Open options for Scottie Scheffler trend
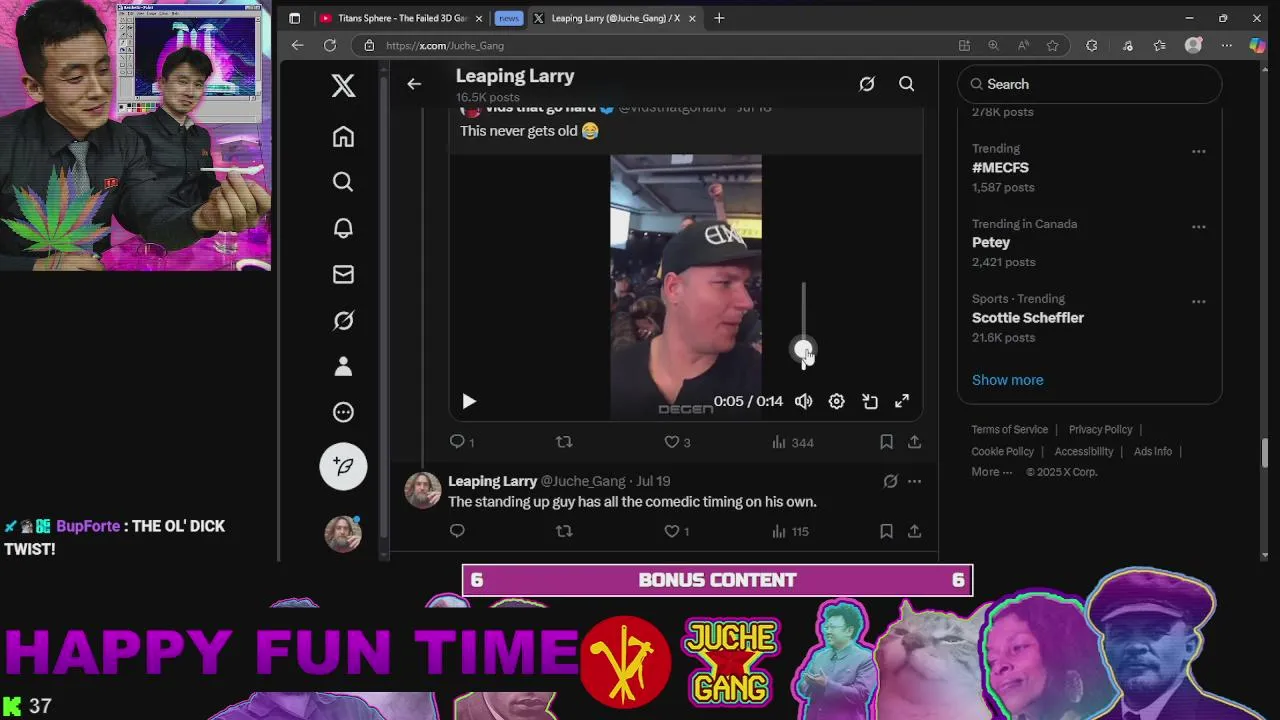Screen dimensions: 1280x720 1198,301
